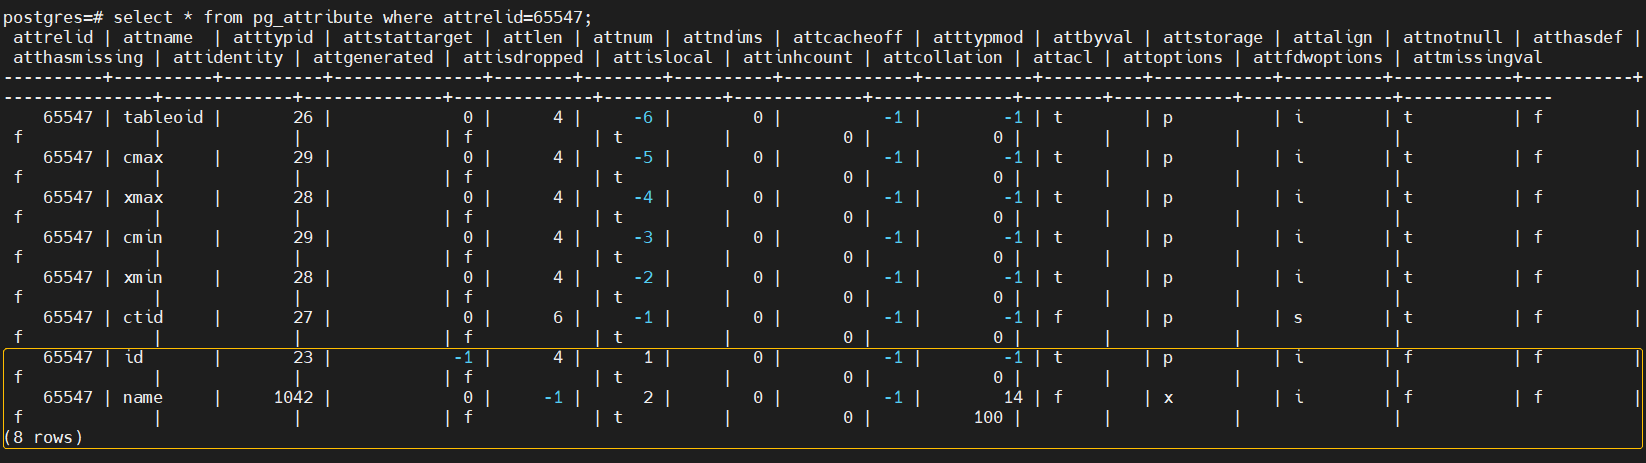Click the attmissingval header

click(1478, 57)
